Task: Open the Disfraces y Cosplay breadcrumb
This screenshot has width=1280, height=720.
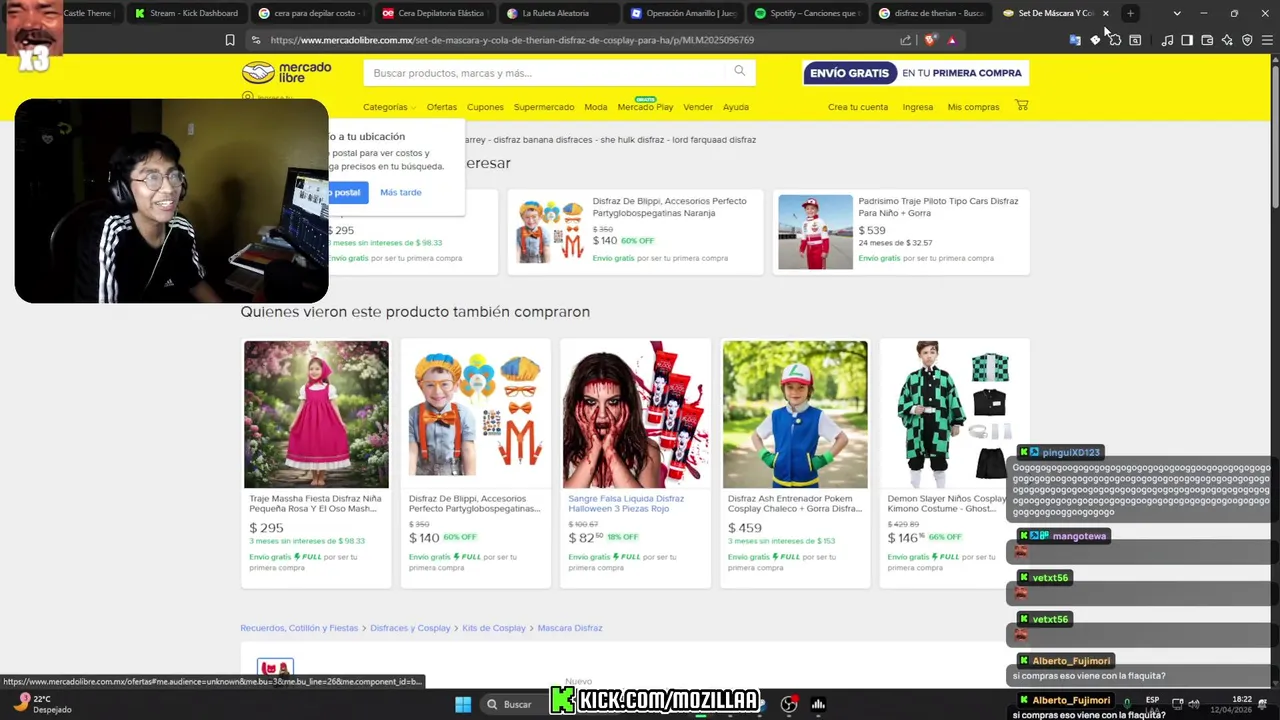Action: pos(410,628)
